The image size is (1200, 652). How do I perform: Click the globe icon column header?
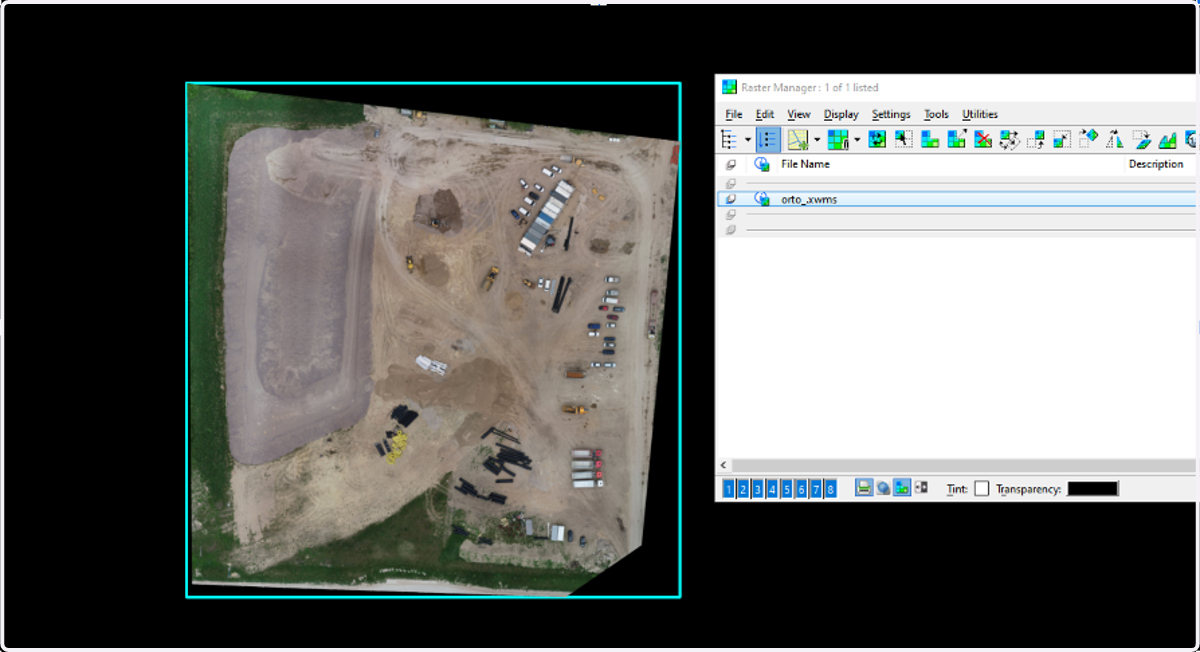point(762,164)
